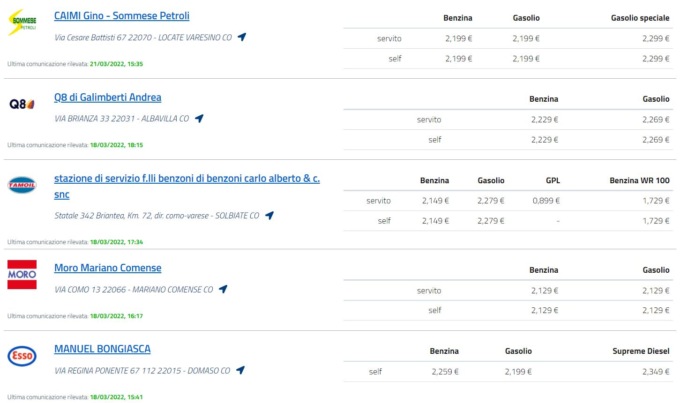Click the Sommese Petroli logo
The height and width of the screenshot is (403, 680).
click(x=22, y=22)
